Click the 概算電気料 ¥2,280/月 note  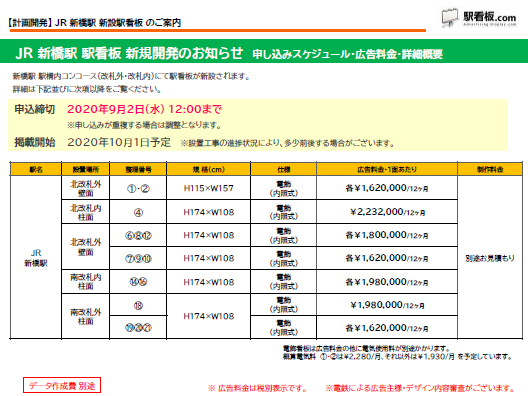coord(398,356)
